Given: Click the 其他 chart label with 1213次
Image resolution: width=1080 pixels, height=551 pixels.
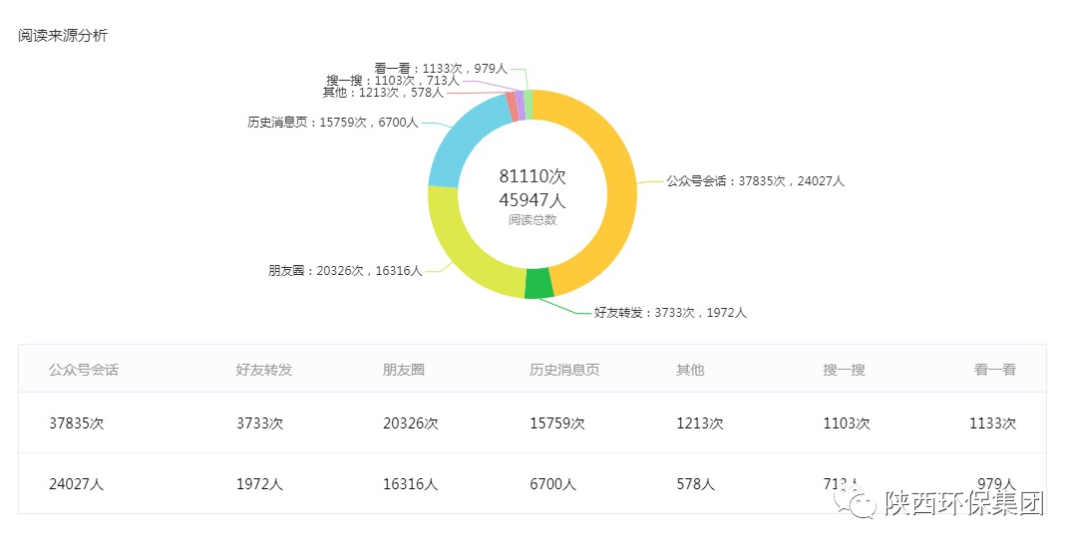Looking at the screenshot, I should [x=383, y=92].
